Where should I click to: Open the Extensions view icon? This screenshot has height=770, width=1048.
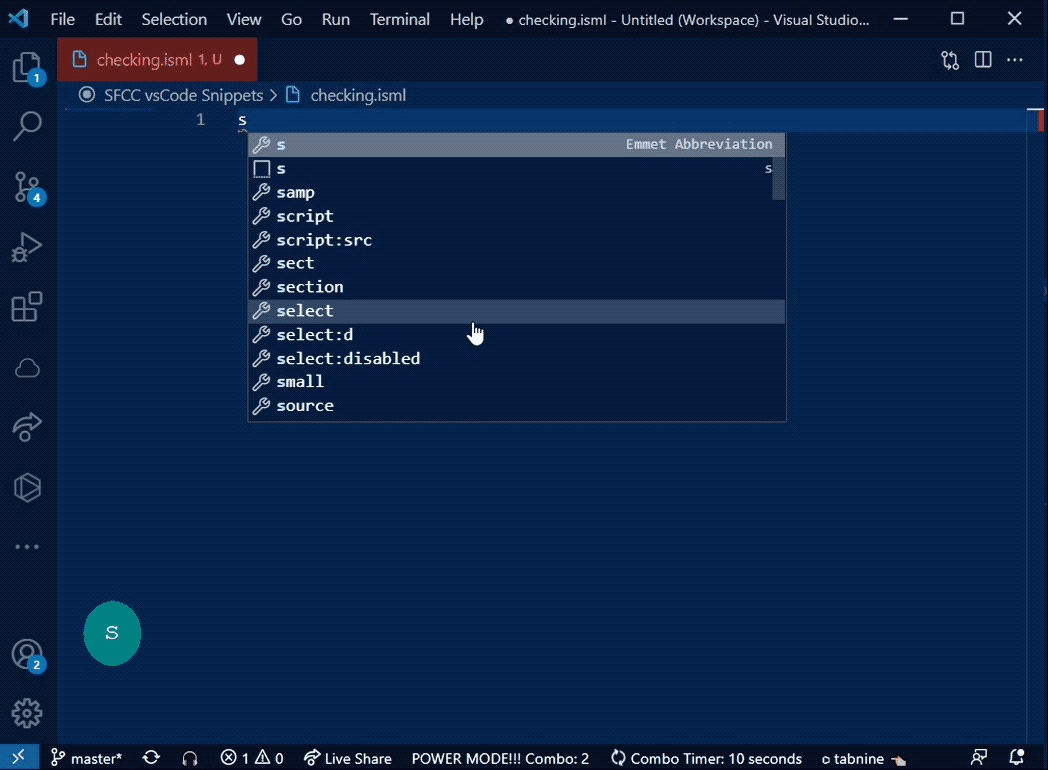point(27,307)
